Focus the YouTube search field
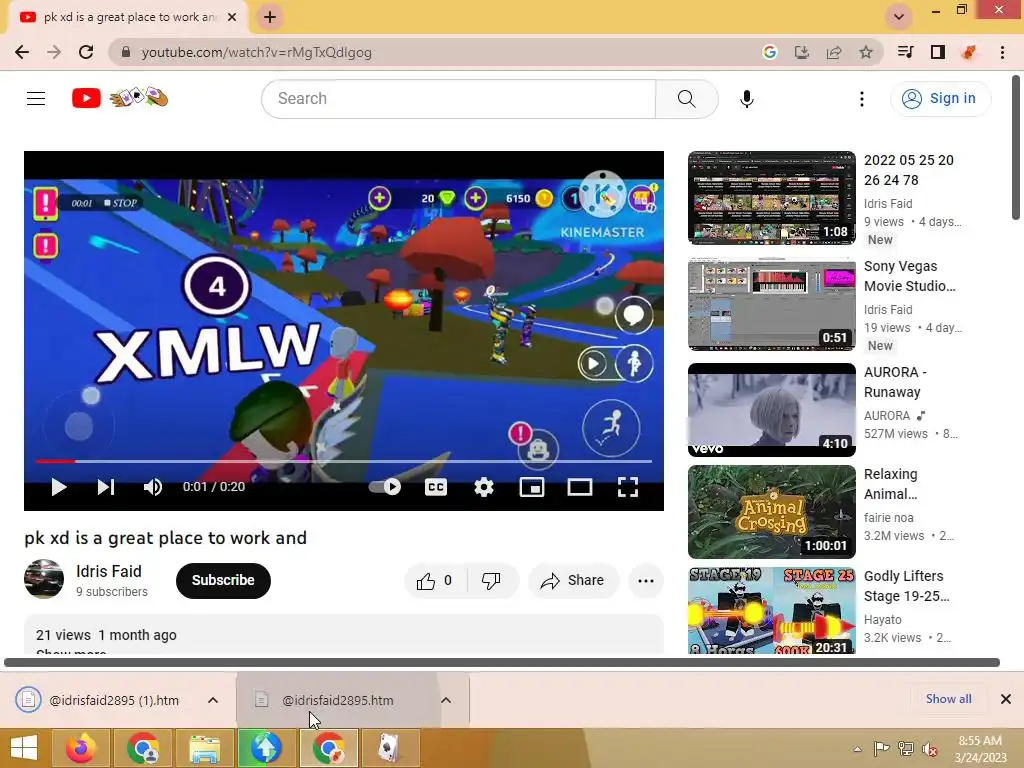The height and width of the screenshot is (768, 1024). (458, 99)
